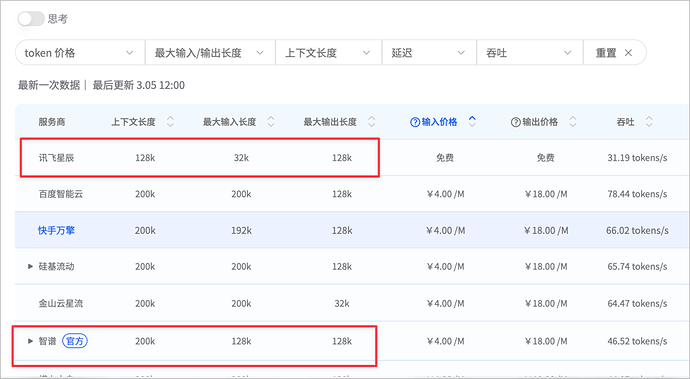Screen dimensions: 690x379
Task: Open the token 价格 dropdown
Action: 80,53
